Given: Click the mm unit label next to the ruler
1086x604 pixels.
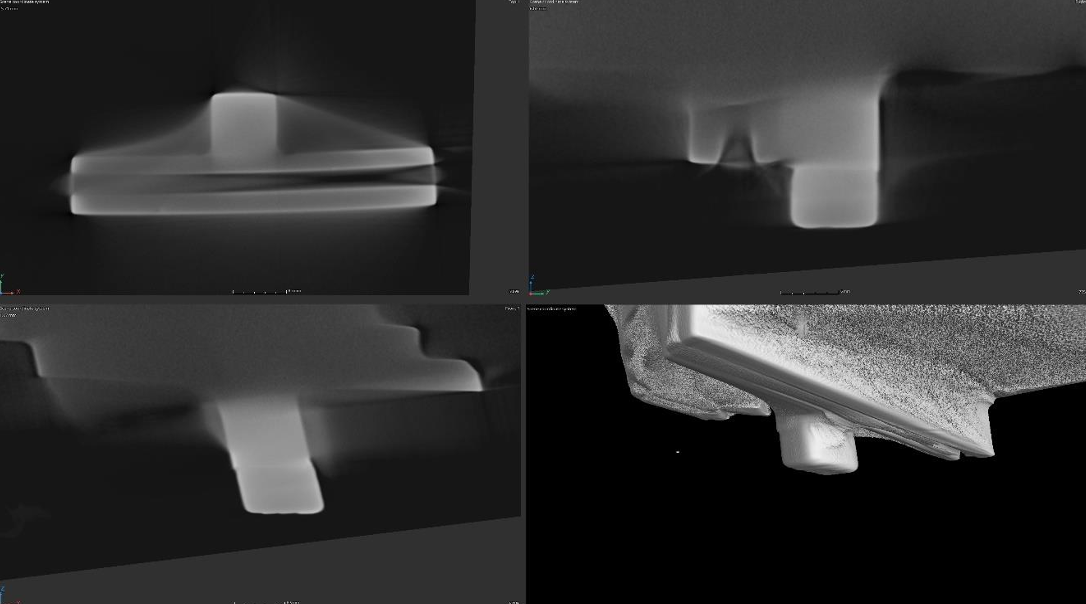Looking at the screenshot, I should [x=297, y=290].
